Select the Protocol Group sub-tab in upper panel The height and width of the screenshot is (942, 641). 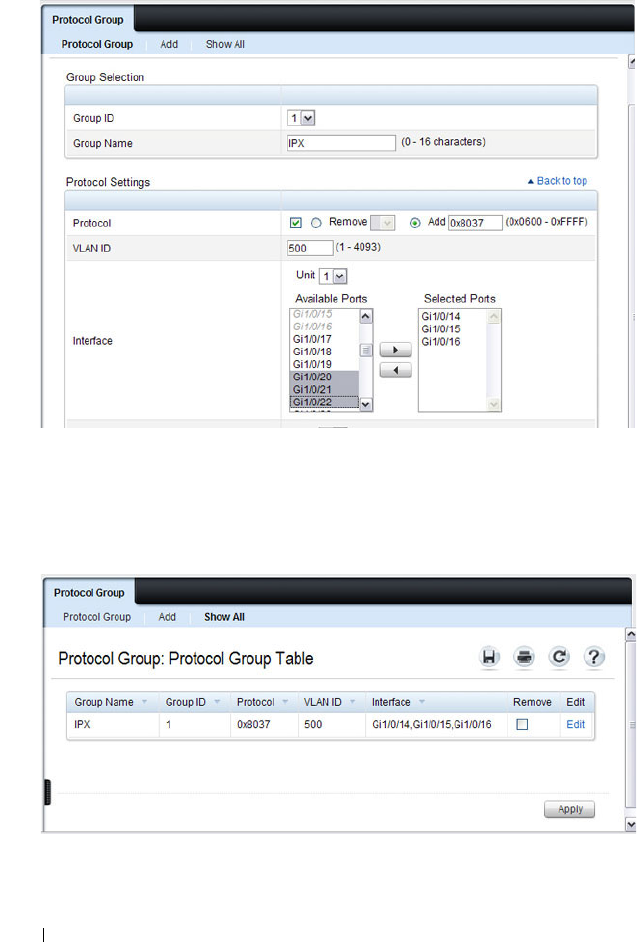97,44
